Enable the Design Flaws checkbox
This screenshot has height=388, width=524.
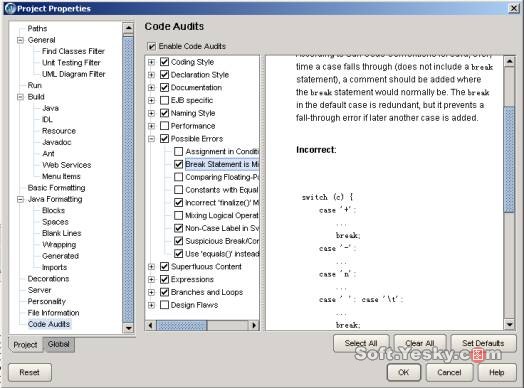point(164,305)
